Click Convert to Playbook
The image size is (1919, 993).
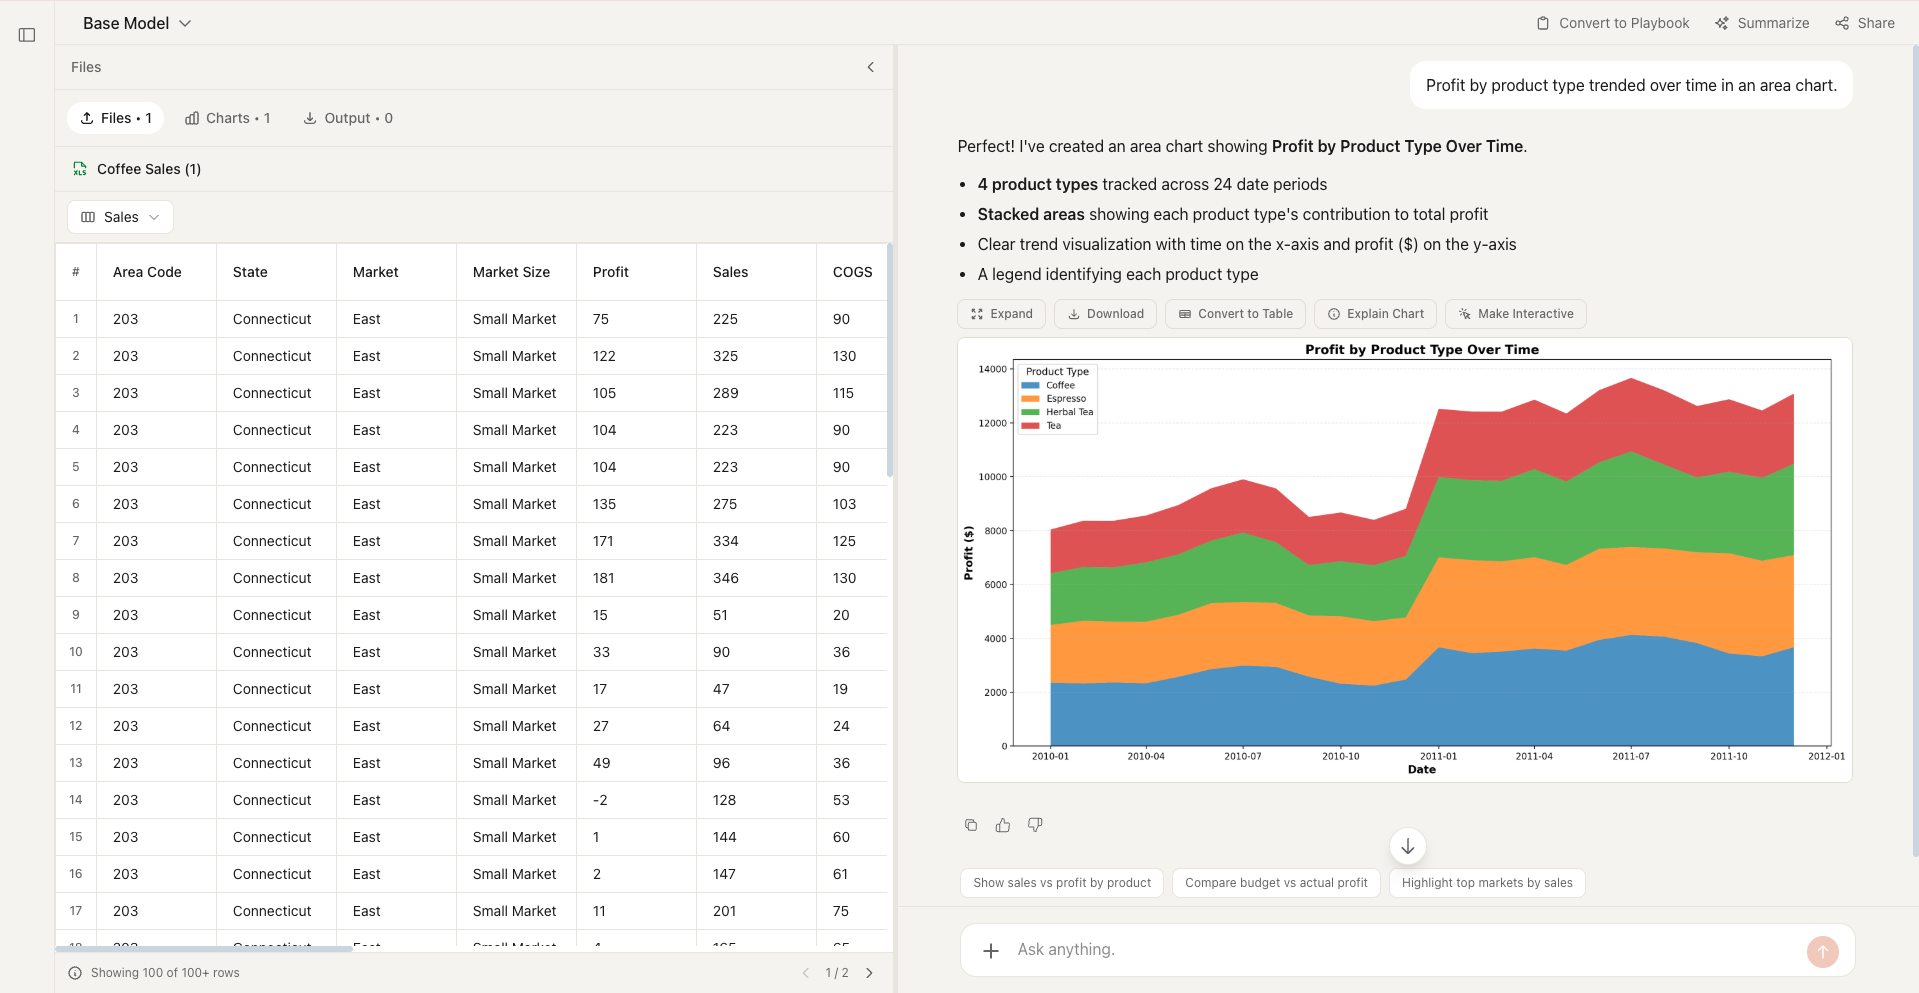pos(1613,23)
